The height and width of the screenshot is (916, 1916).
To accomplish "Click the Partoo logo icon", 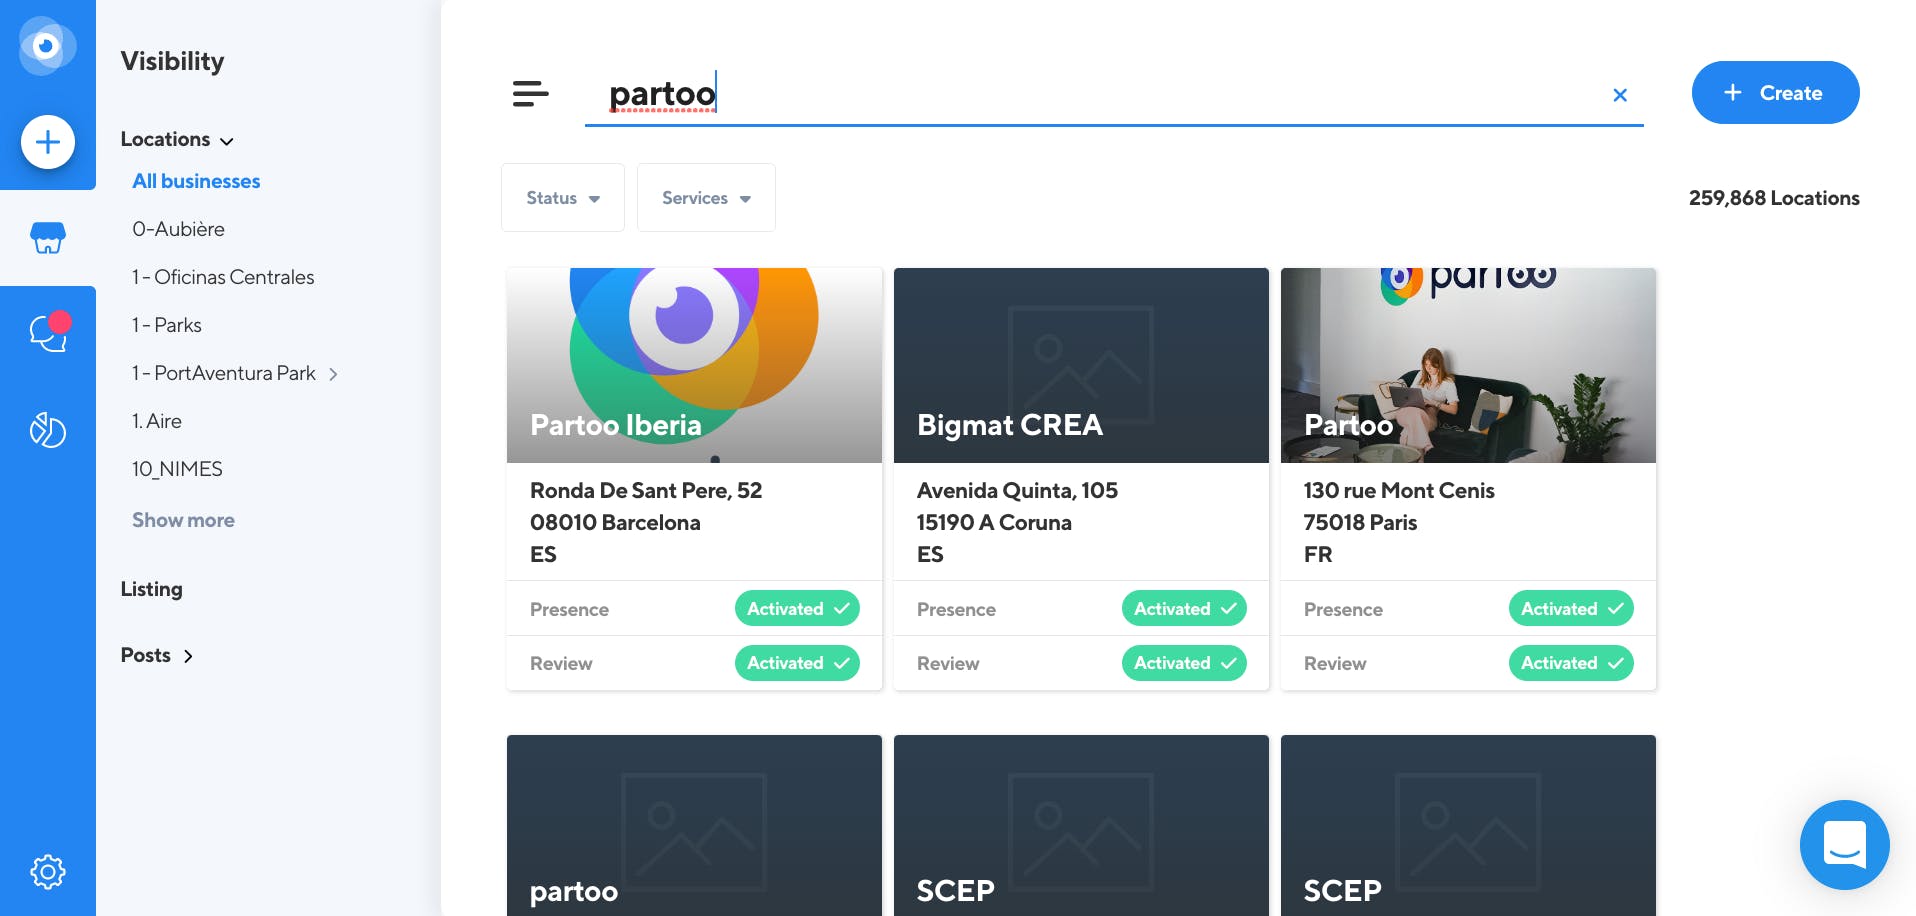I will click(x=46, y=46).
